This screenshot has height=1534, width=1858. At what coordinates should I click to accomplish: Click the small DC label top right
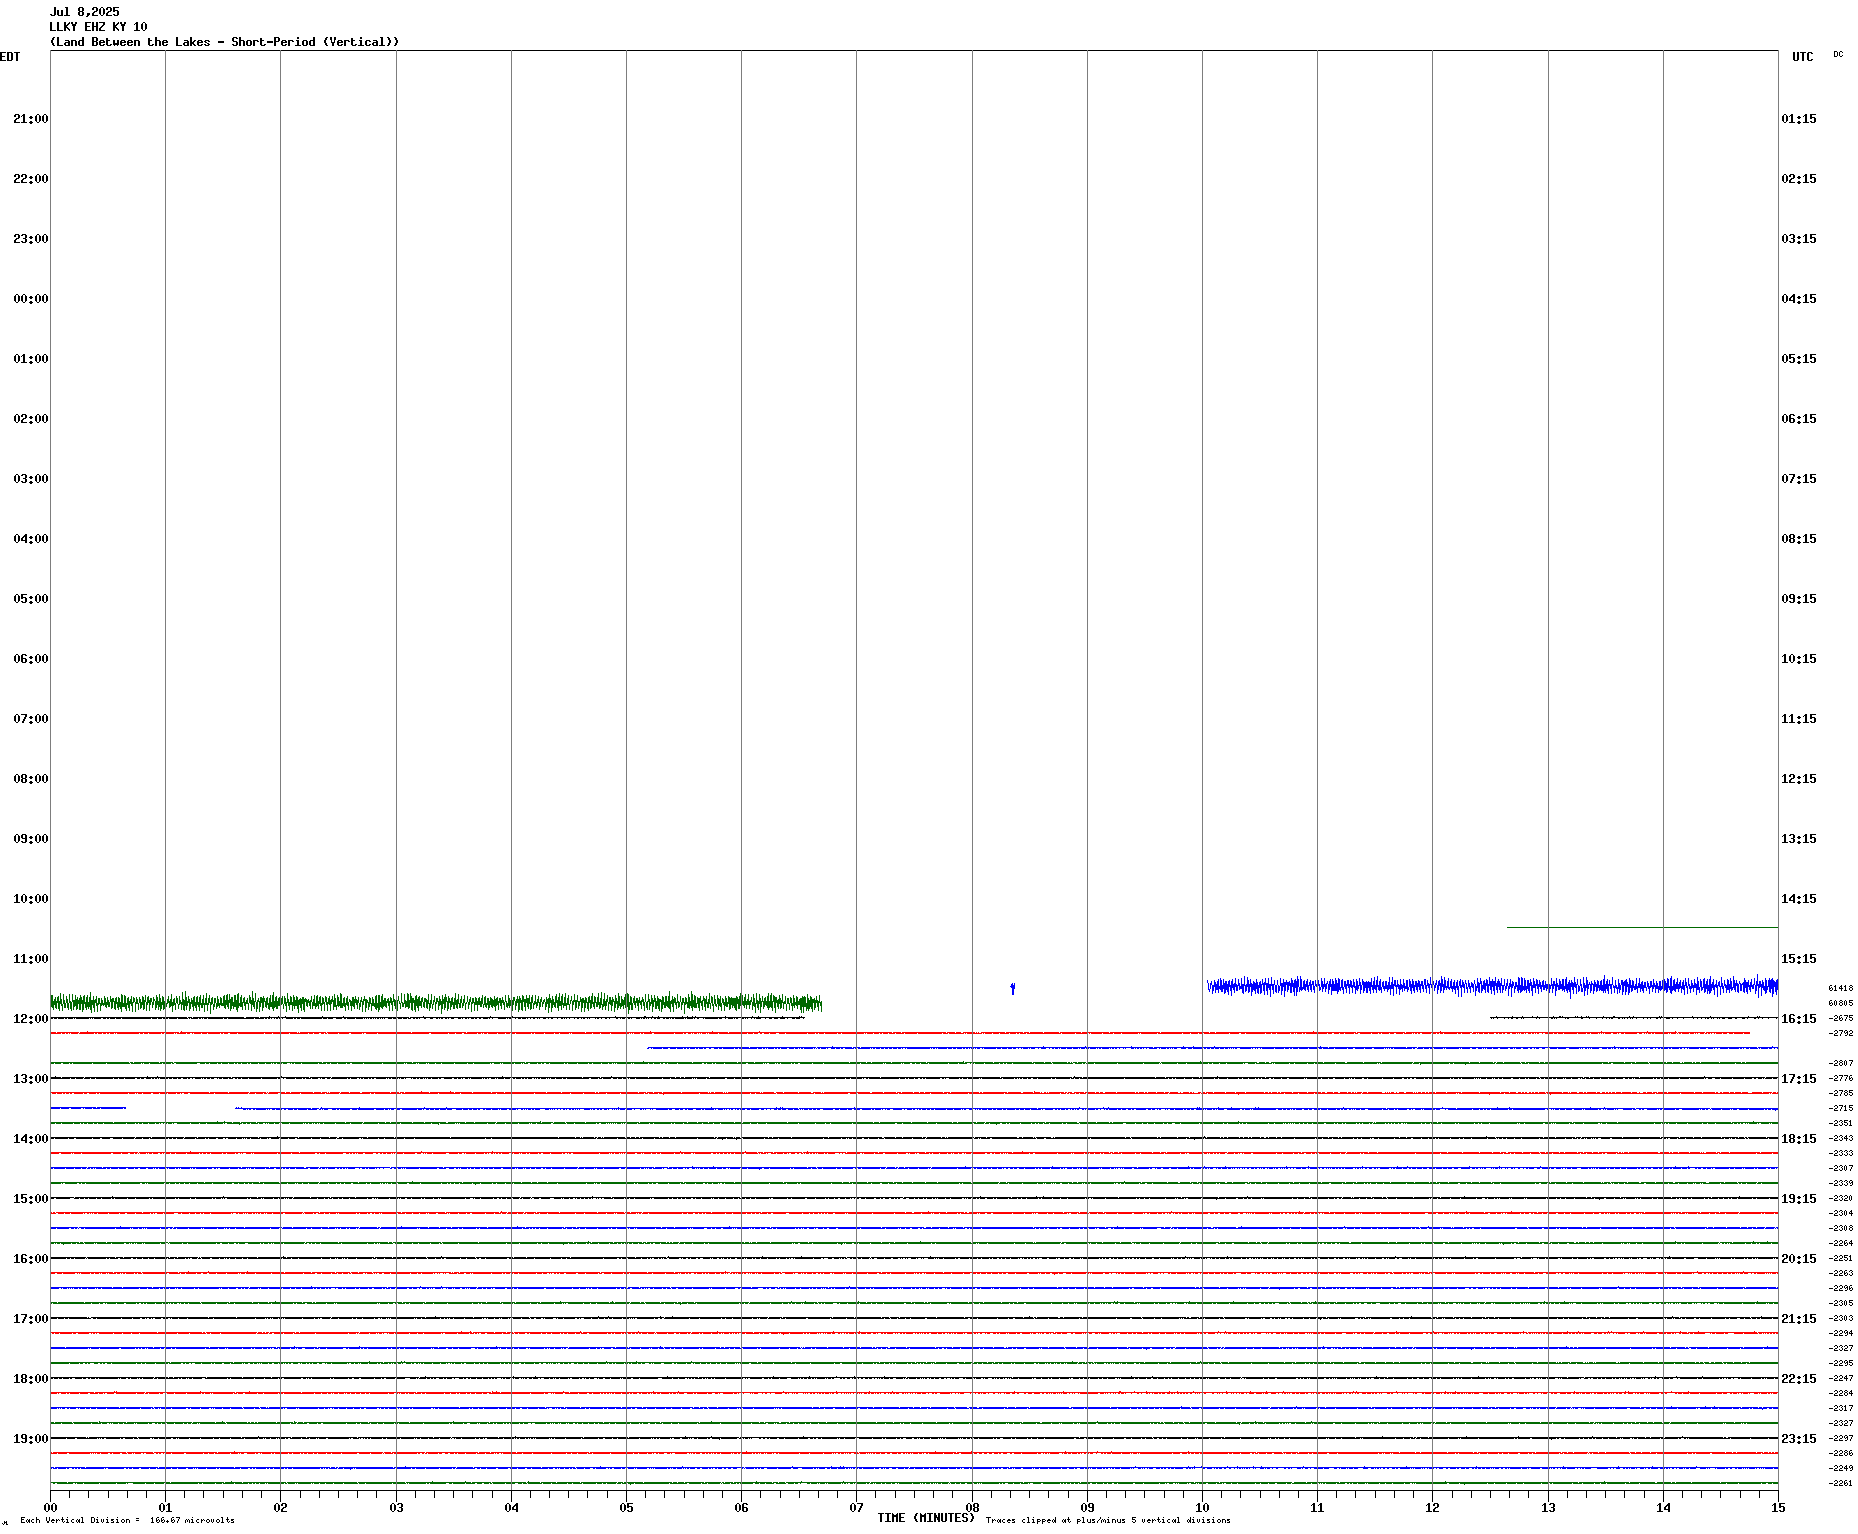tap(1838, 54)
